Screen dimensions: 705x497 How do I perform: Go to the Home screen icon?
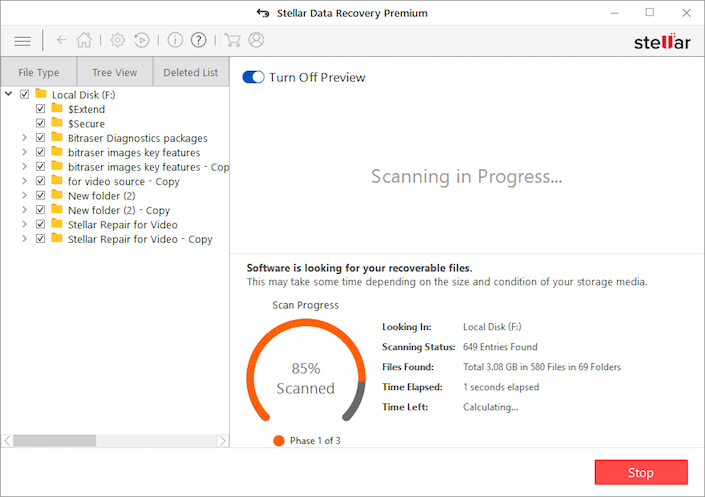tap(84, 41)
